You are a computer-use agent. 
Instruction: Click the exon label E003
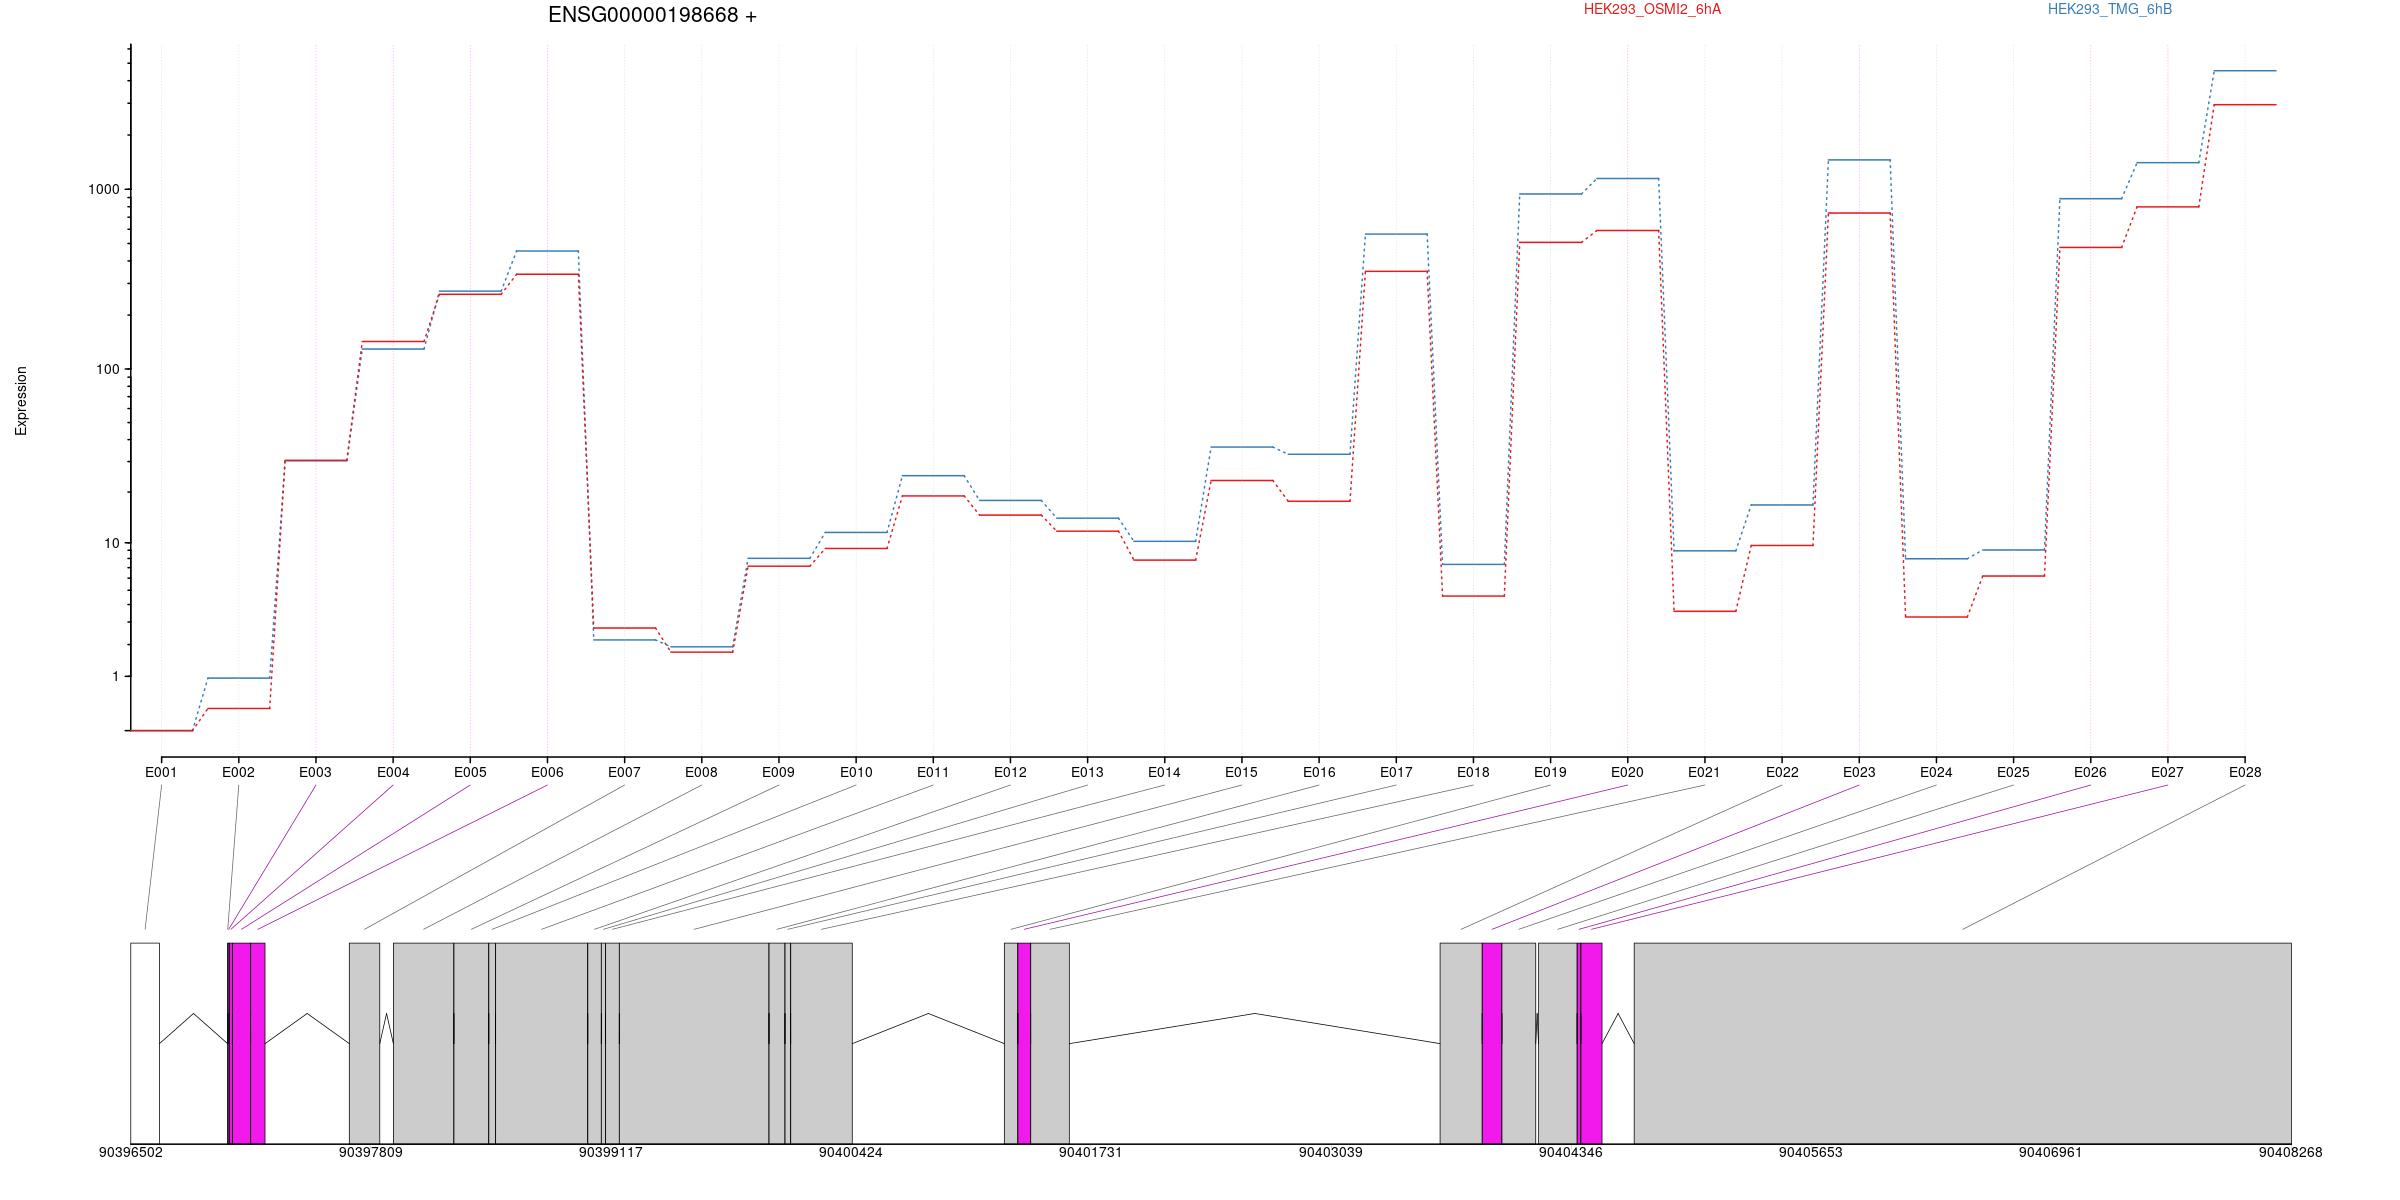pyautogui.click(x=315, y=772)
